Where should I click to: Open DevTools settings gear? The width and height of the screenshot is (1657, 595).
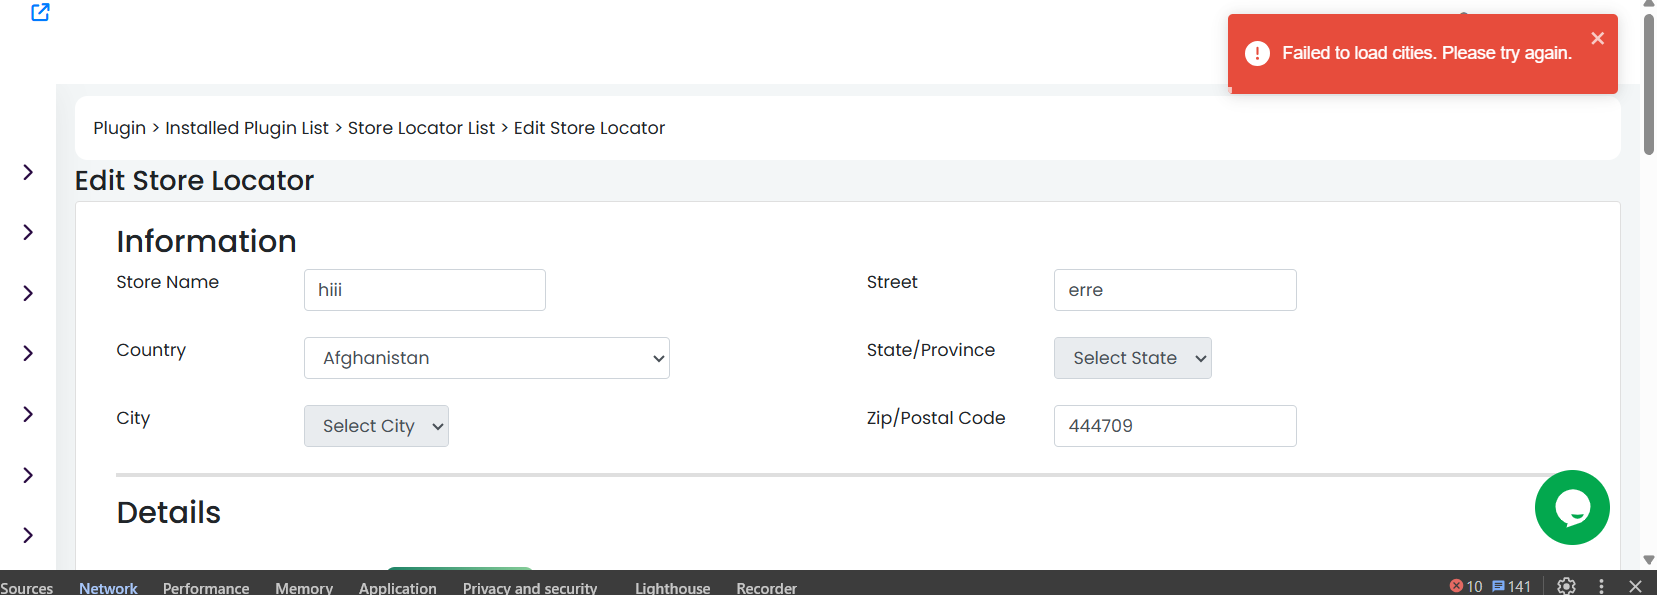(1566, 586)
